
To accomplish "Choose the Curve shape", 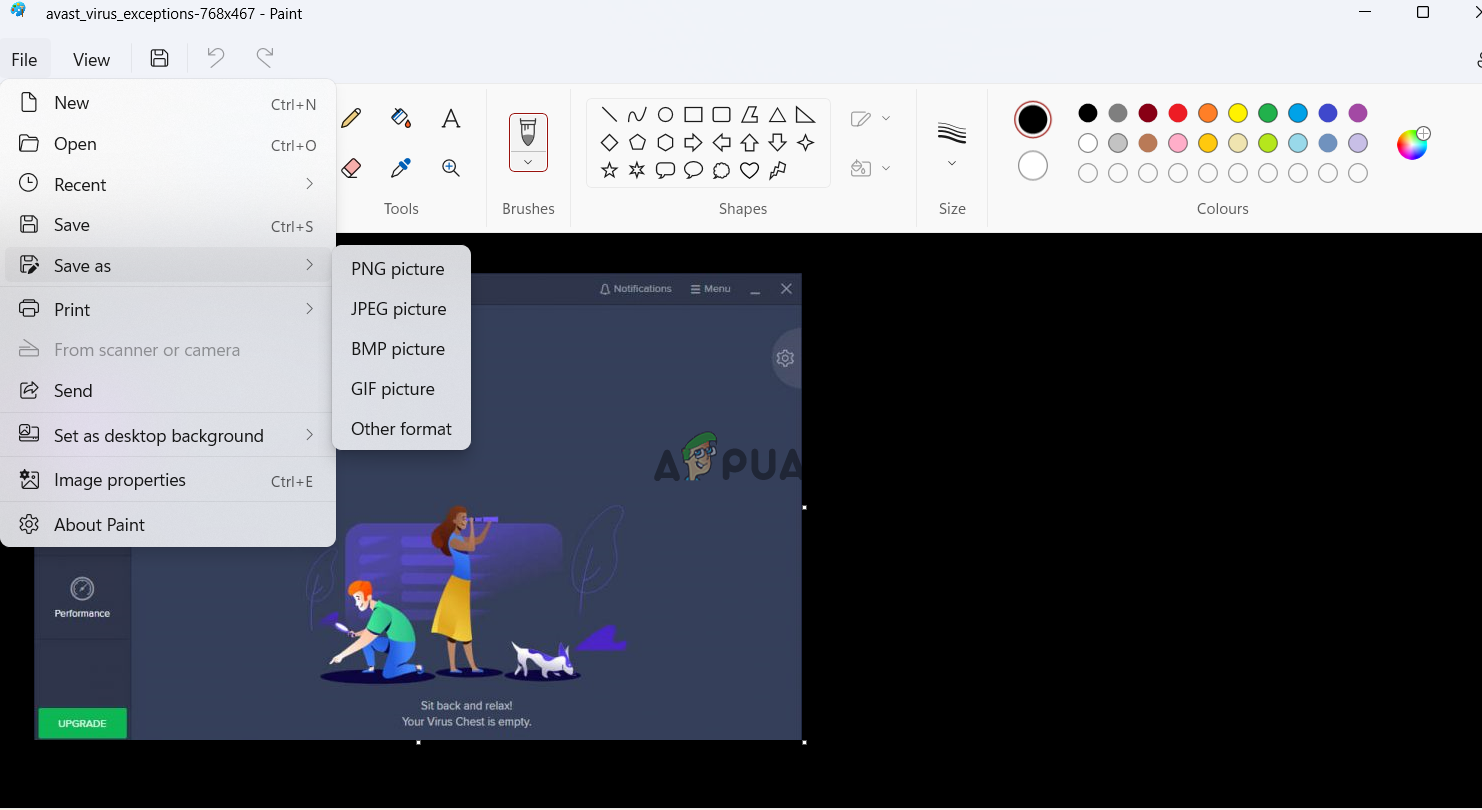I will coord(637,115).
